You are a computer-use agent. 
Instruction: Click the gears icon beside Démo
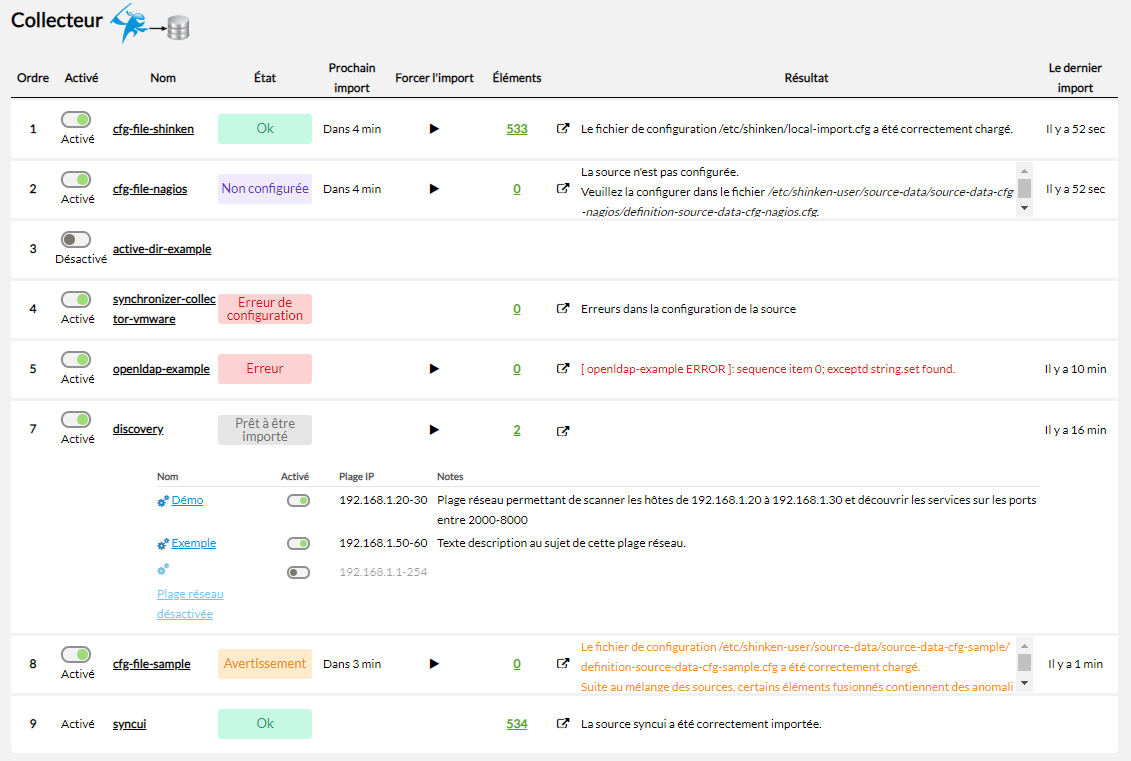click(163, 501)
